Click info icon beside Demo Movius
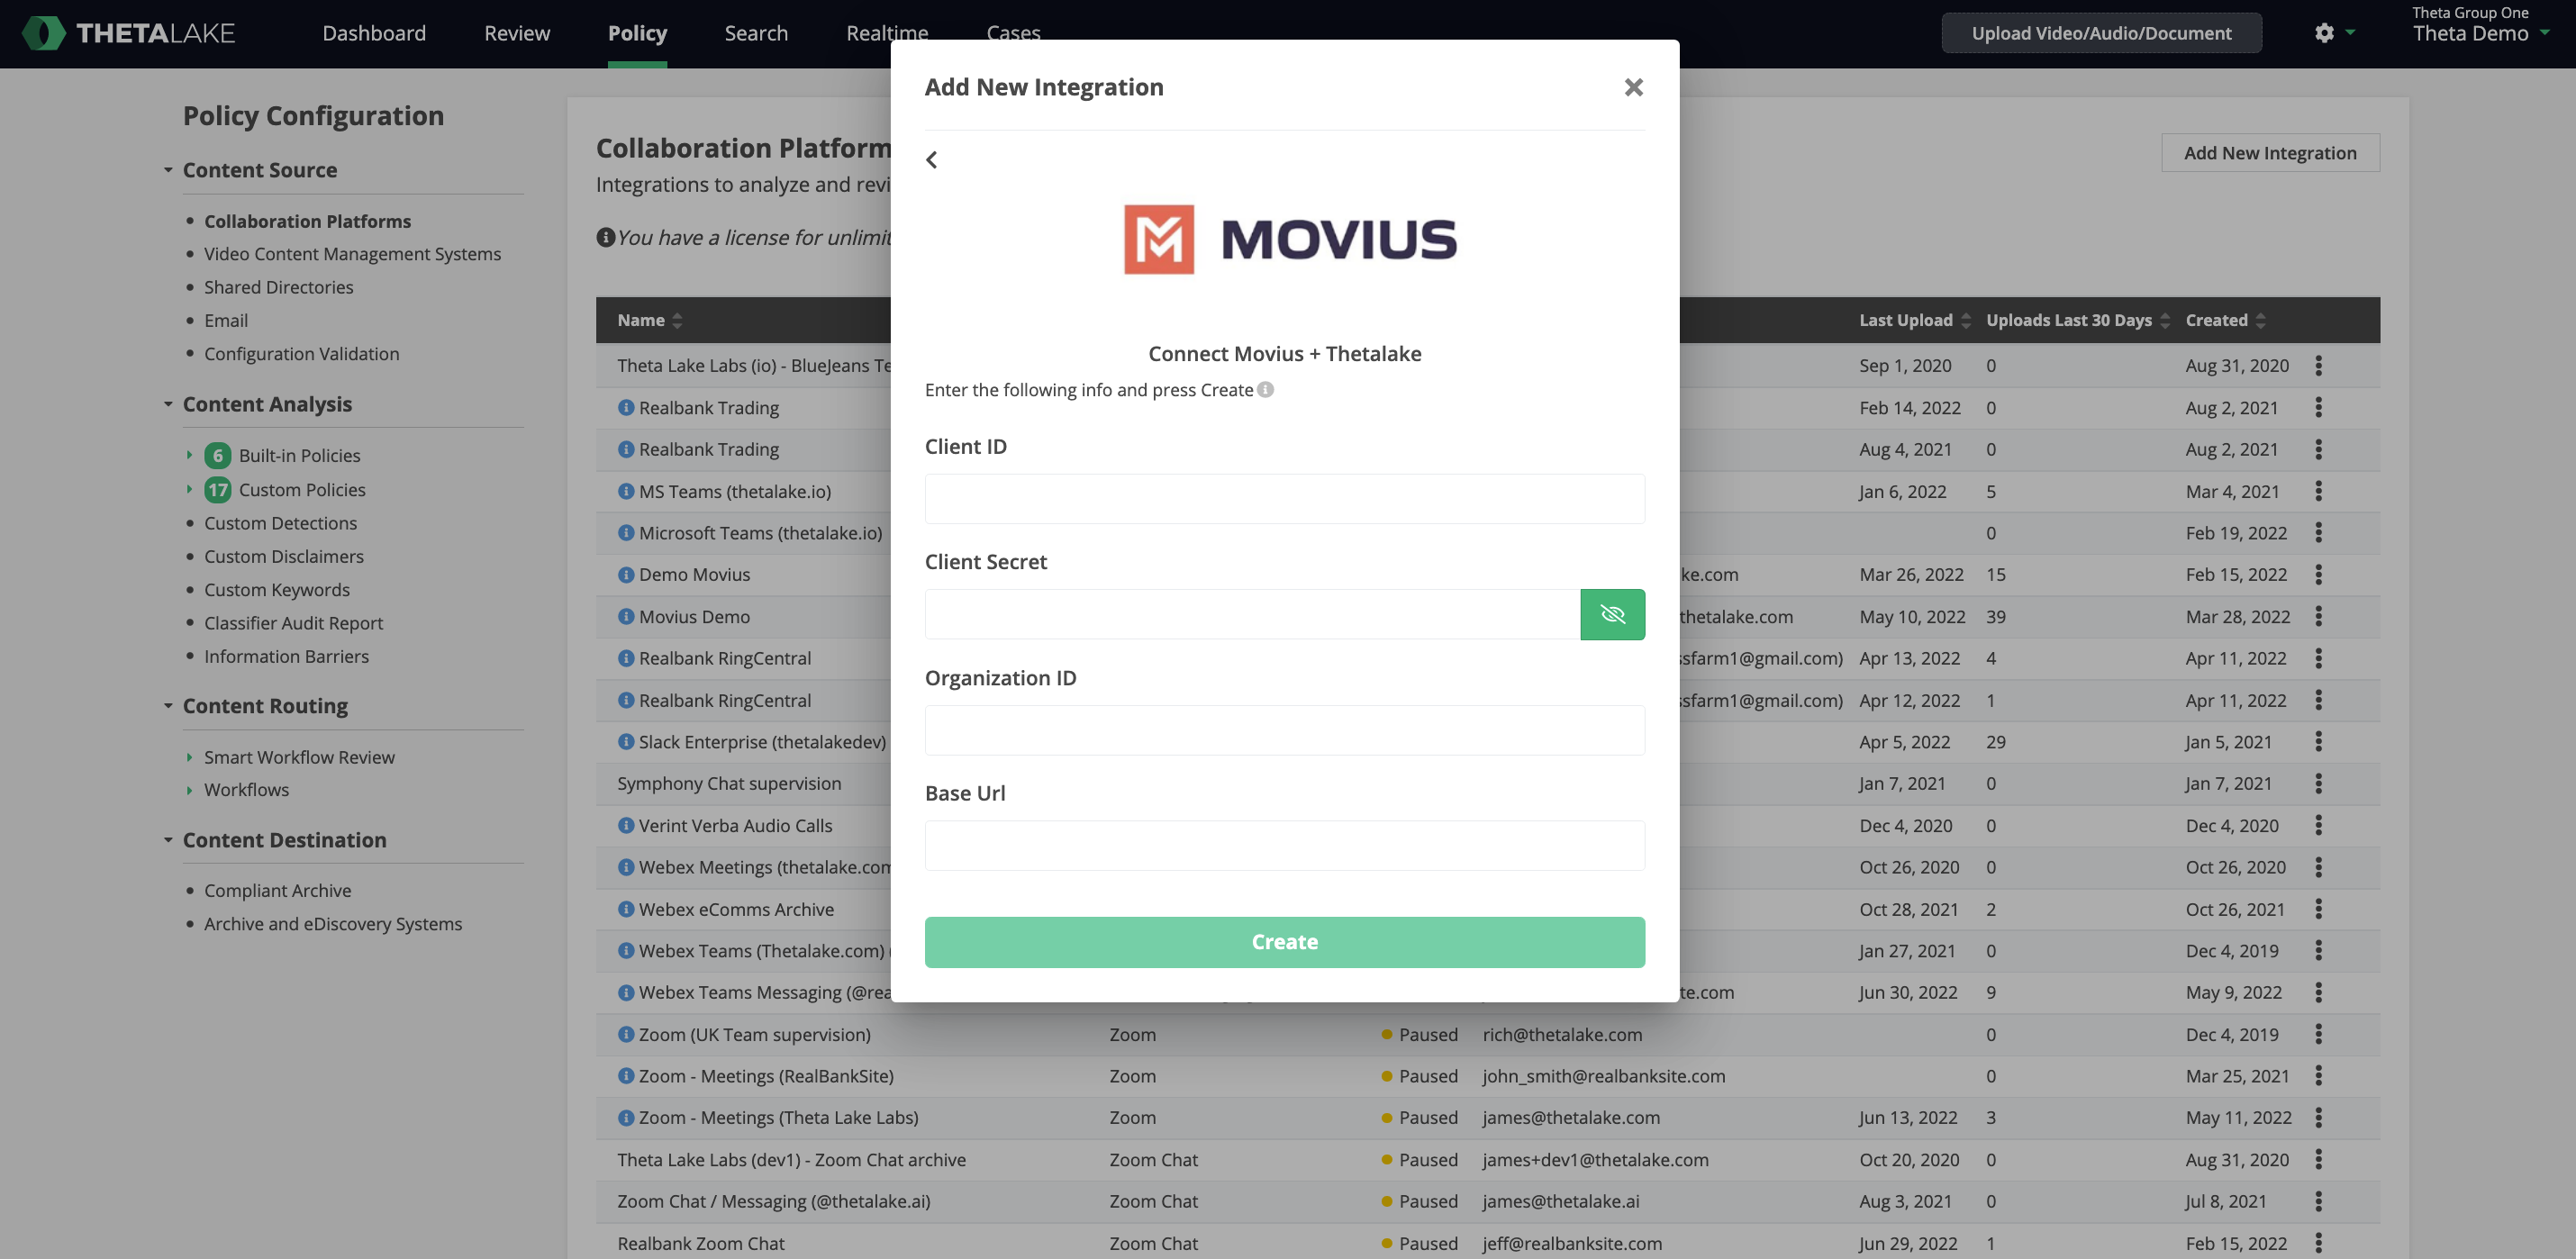The width and height of the screenshot is (2576, 1259). (626, 575)
